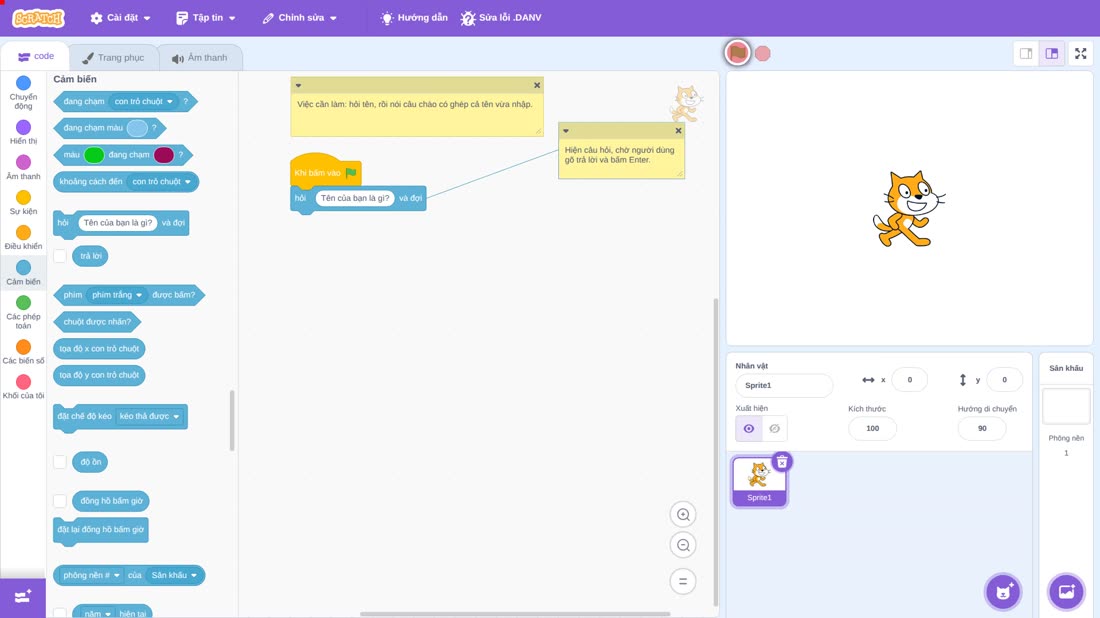The height and width of the screenshot is (618, 1100).
Task: Open the Cài đặt menu
Action: (121, 18)
